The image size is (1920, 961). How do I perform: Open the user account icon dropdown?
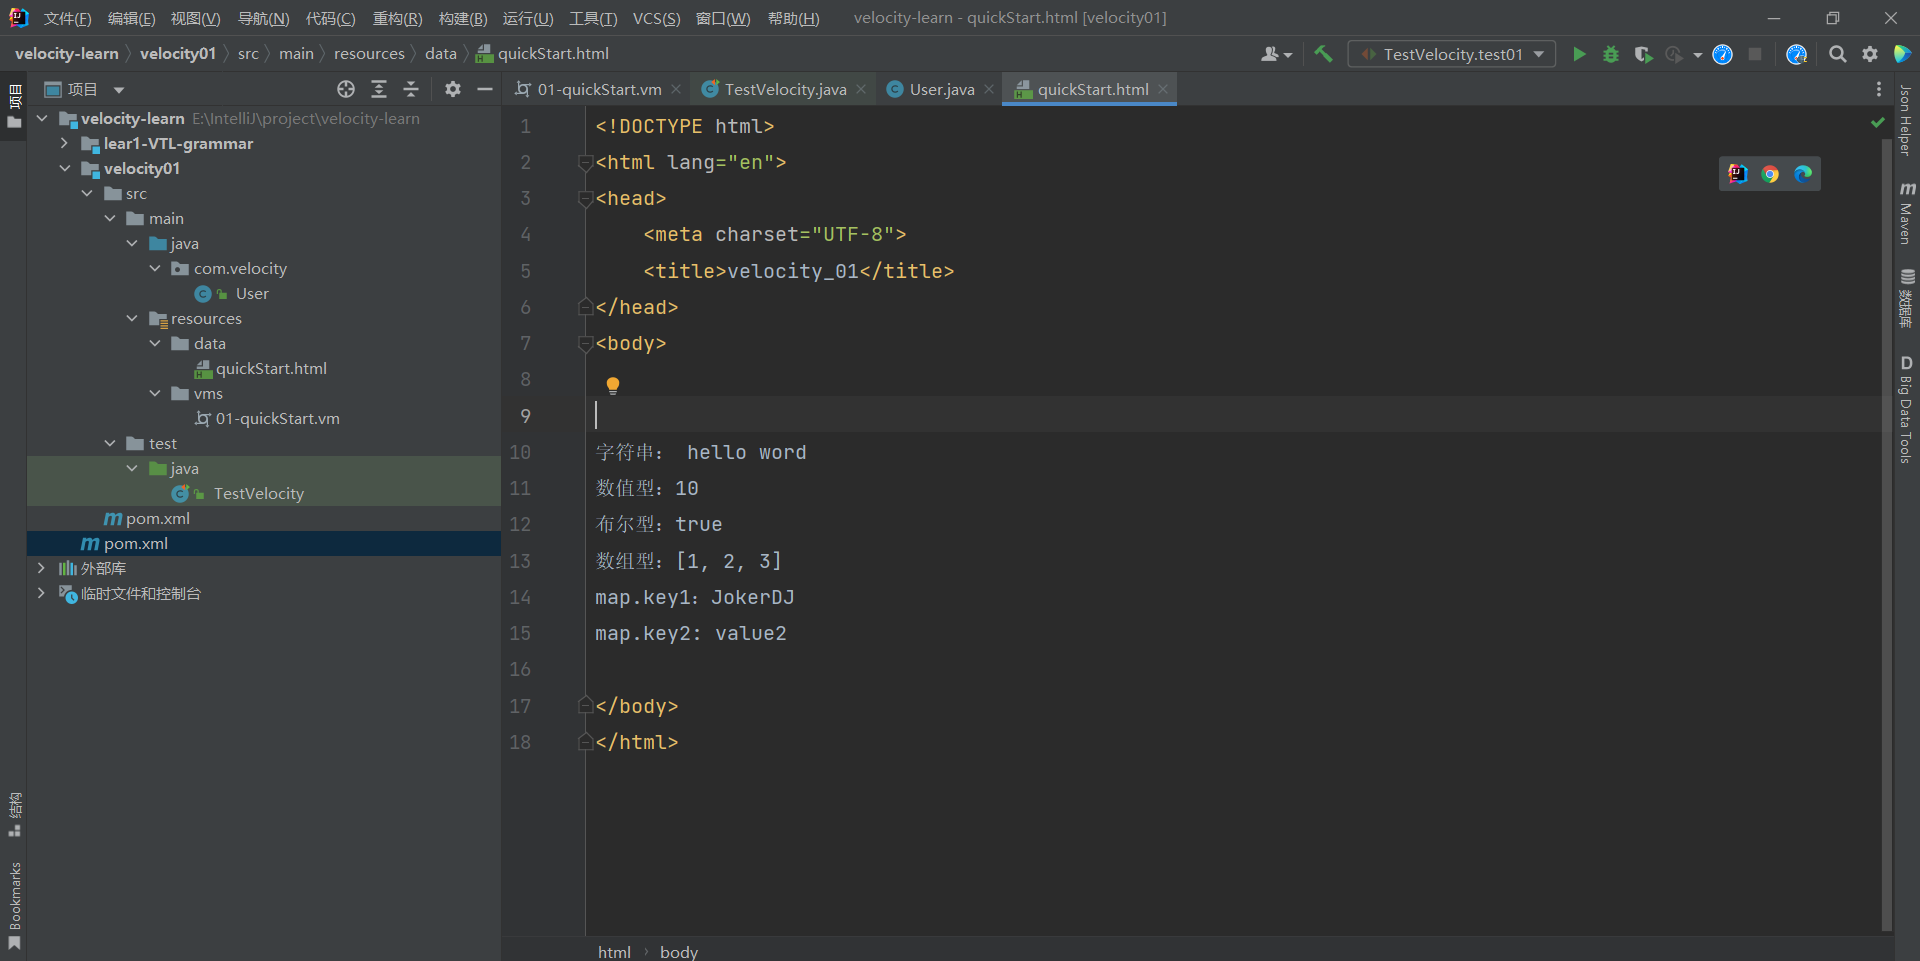tap(1276, 54)
